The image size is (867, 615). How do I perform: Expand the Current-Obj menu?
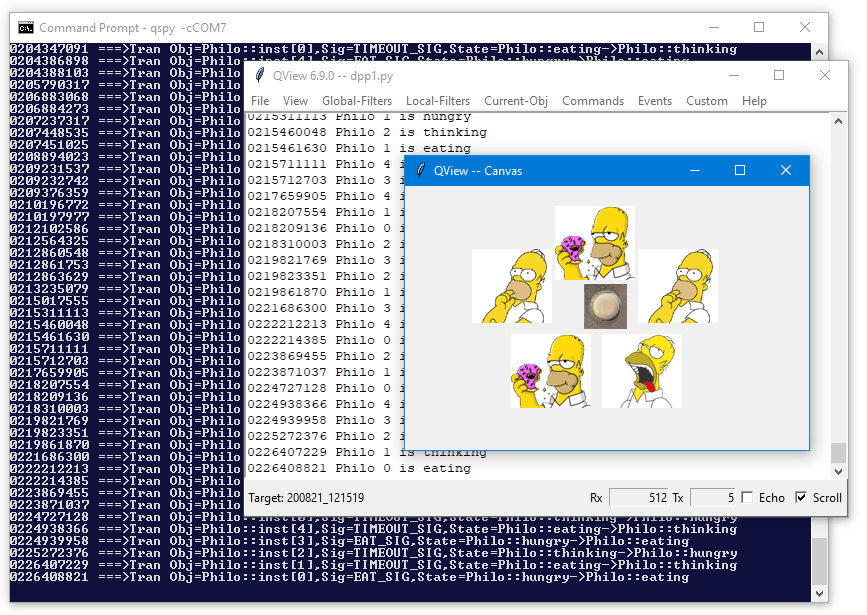[x=516, y=101]
